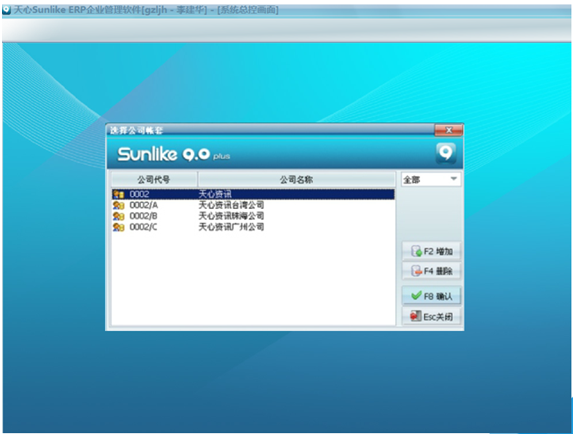This screenshot has width=575, height=436.
Task: Add a company with F2 增加
Action: (431, 251)
